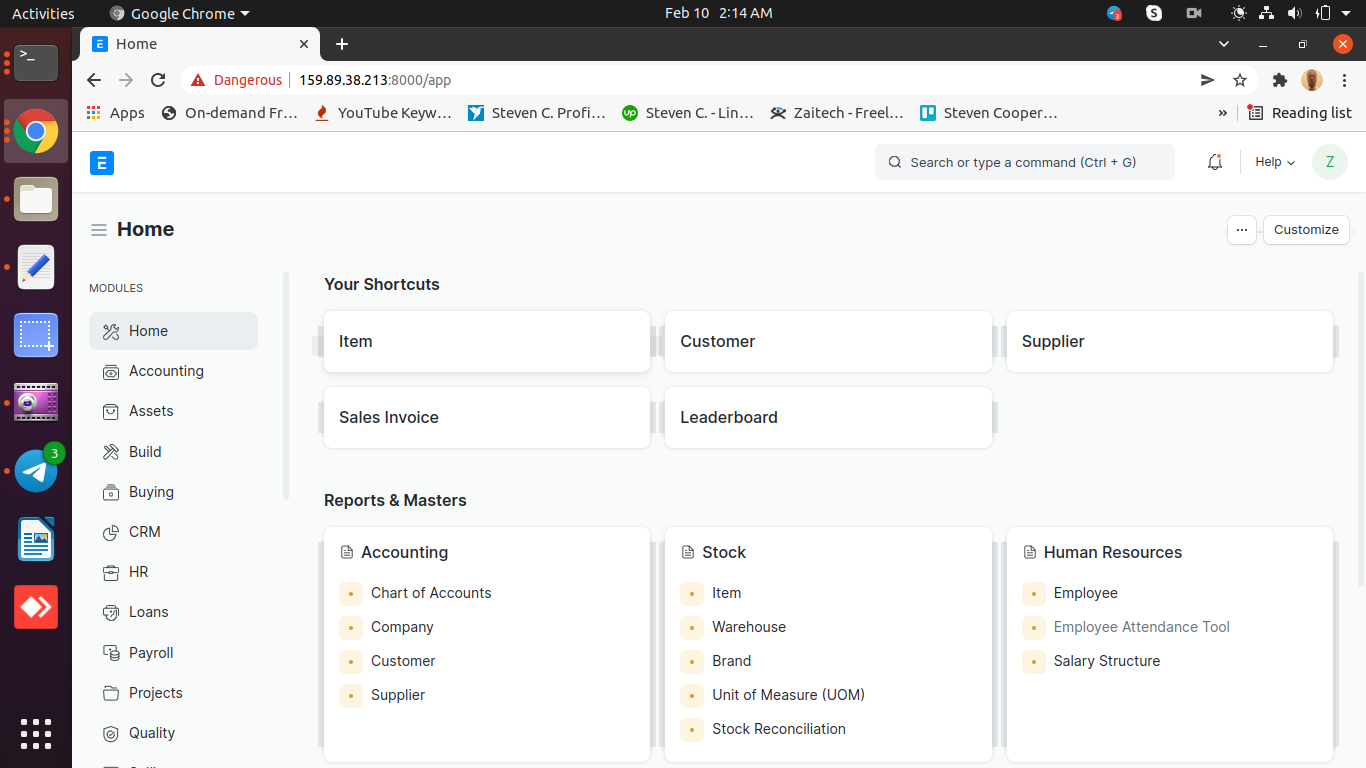
Task: Open the Quality module
Action: (151, 733)
